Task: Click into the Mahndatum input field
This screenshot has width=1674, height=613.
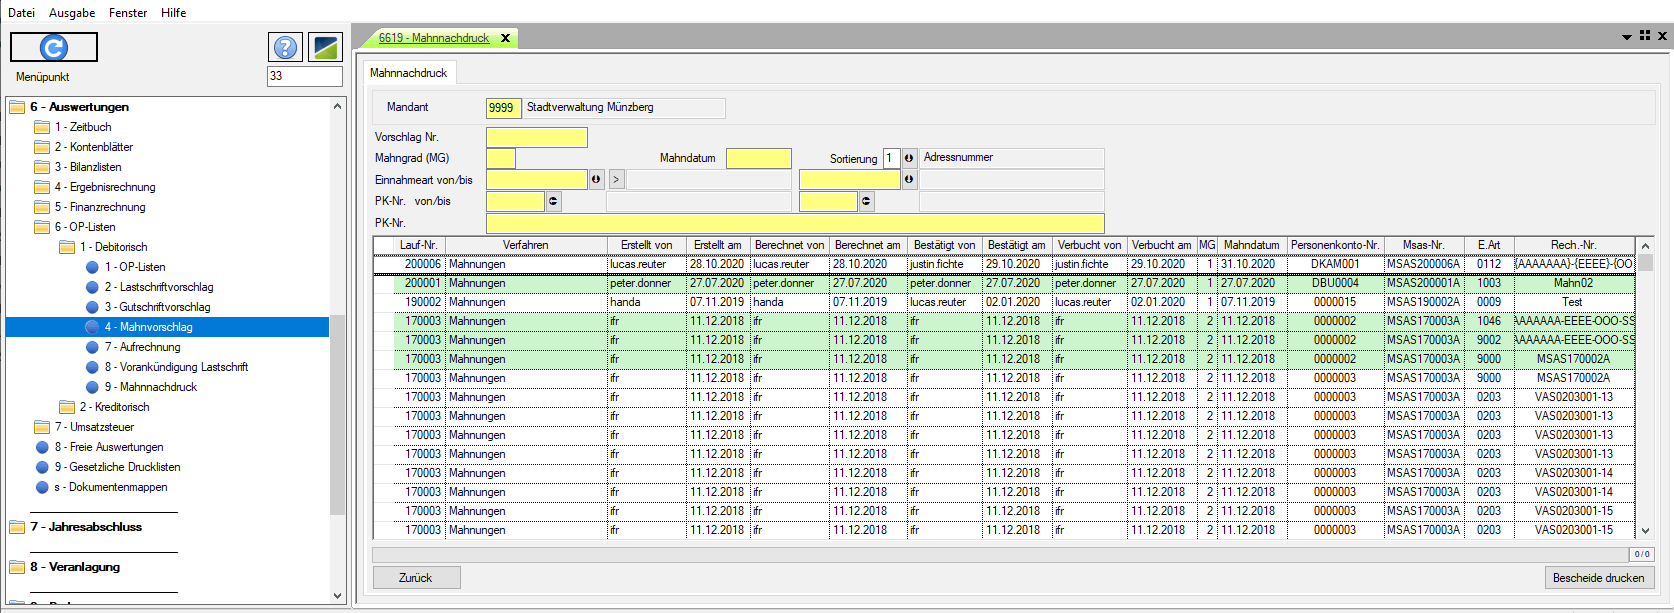Action: click(758, 158)
